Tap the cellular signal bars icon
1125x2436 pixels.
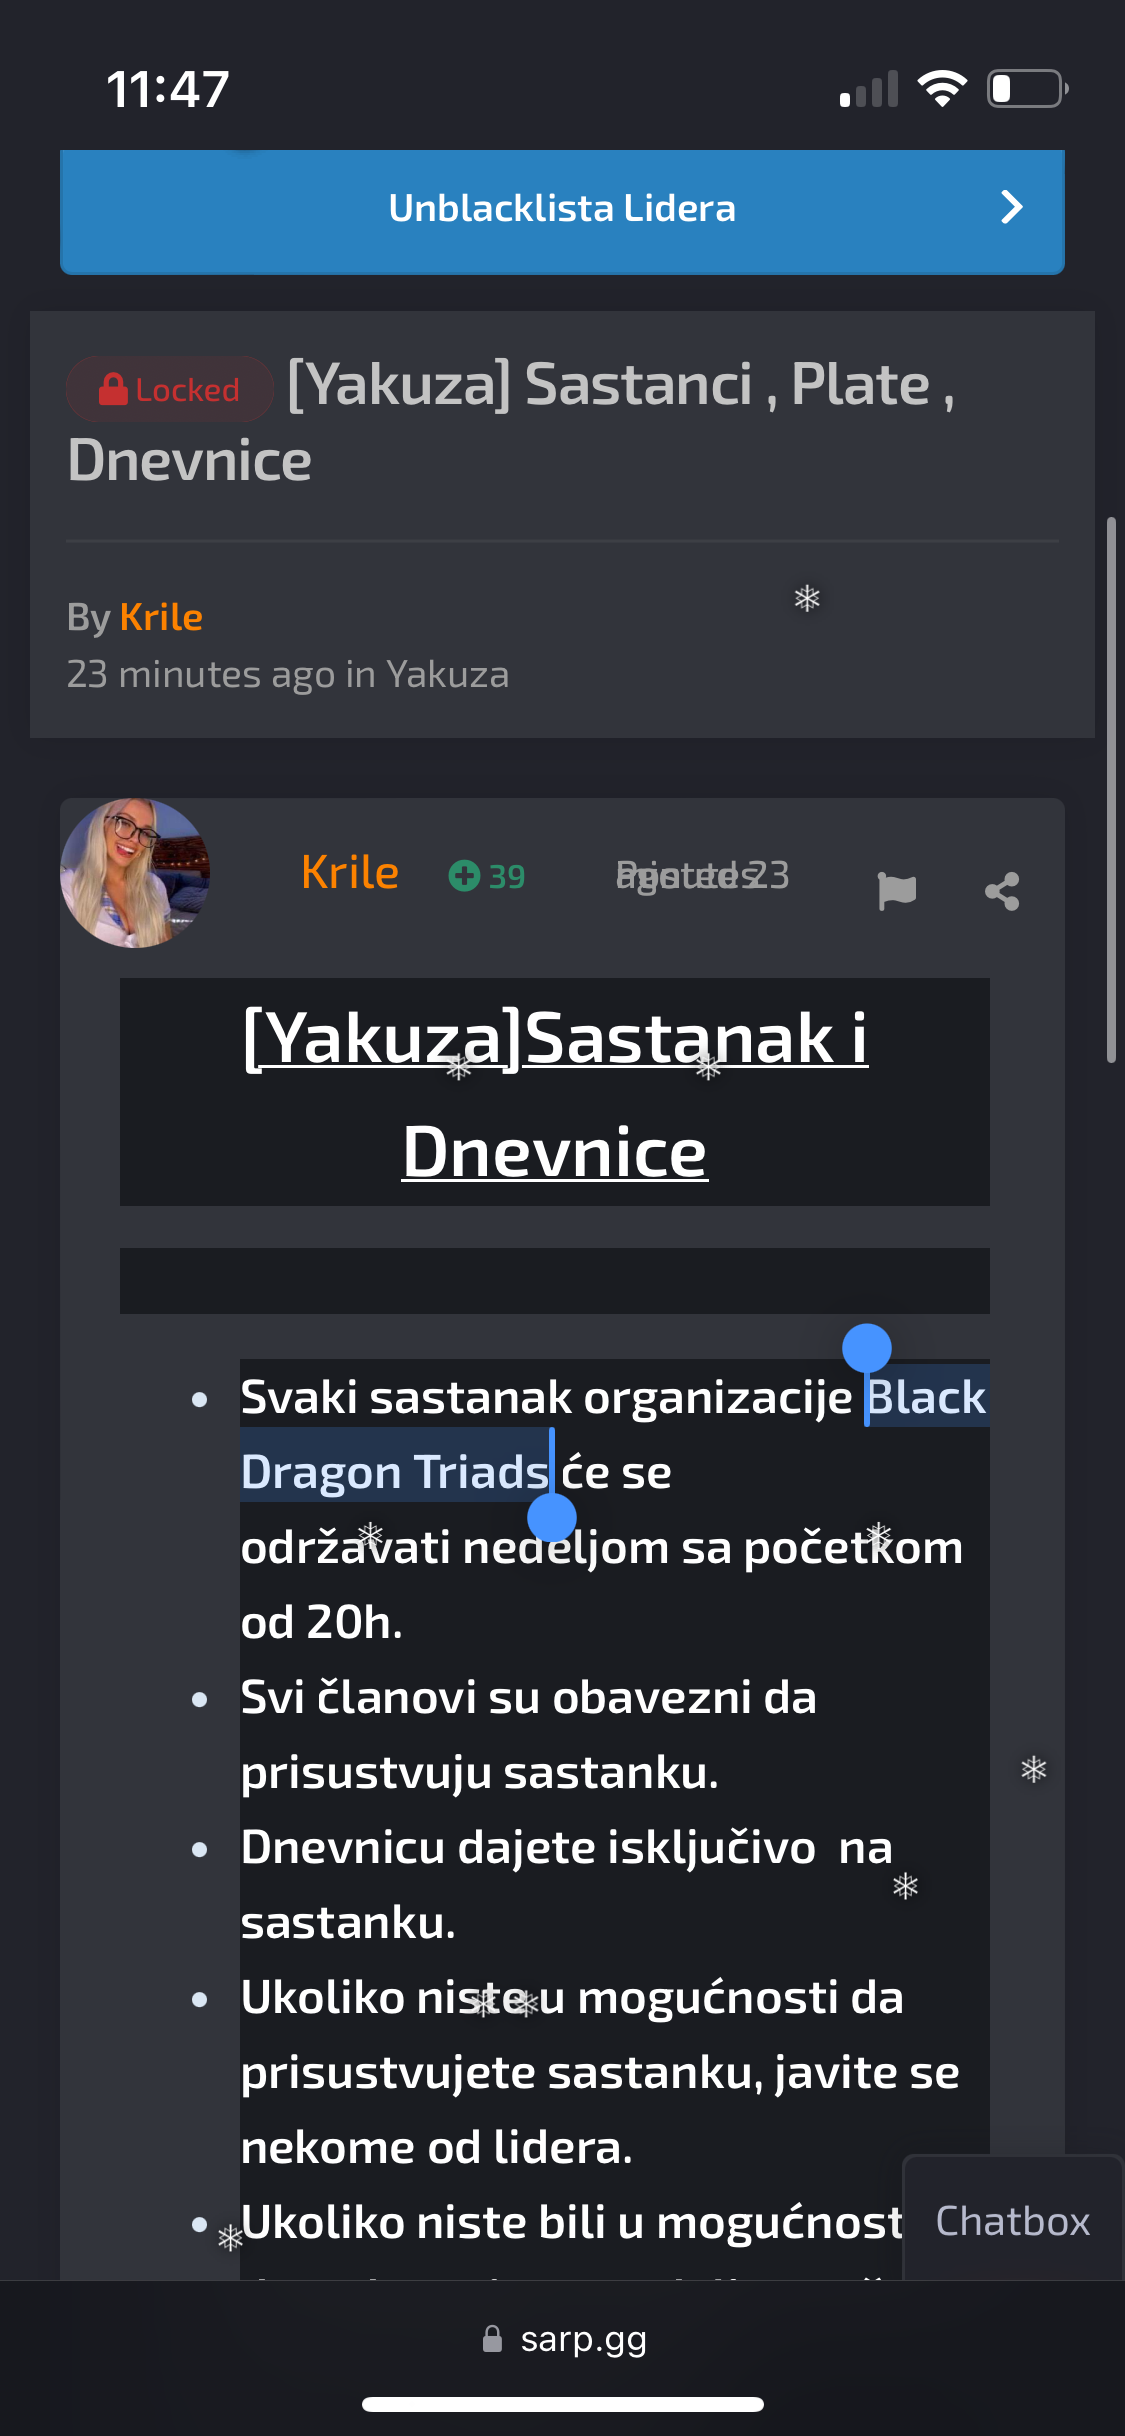point(869,89)
